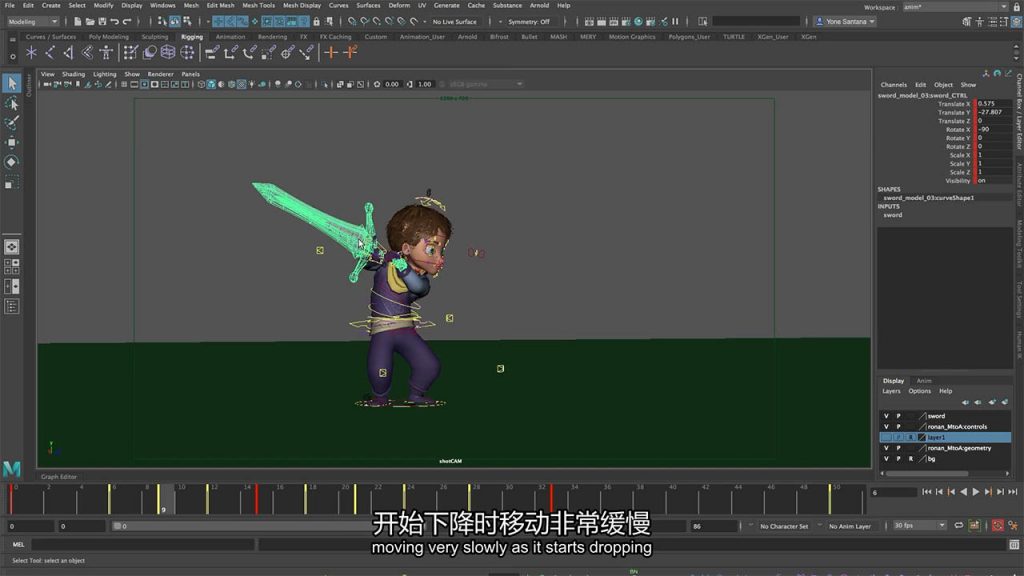Activate the Scale tool in toolbox
The image size is (1024, 576).
(x=12, y=182)
